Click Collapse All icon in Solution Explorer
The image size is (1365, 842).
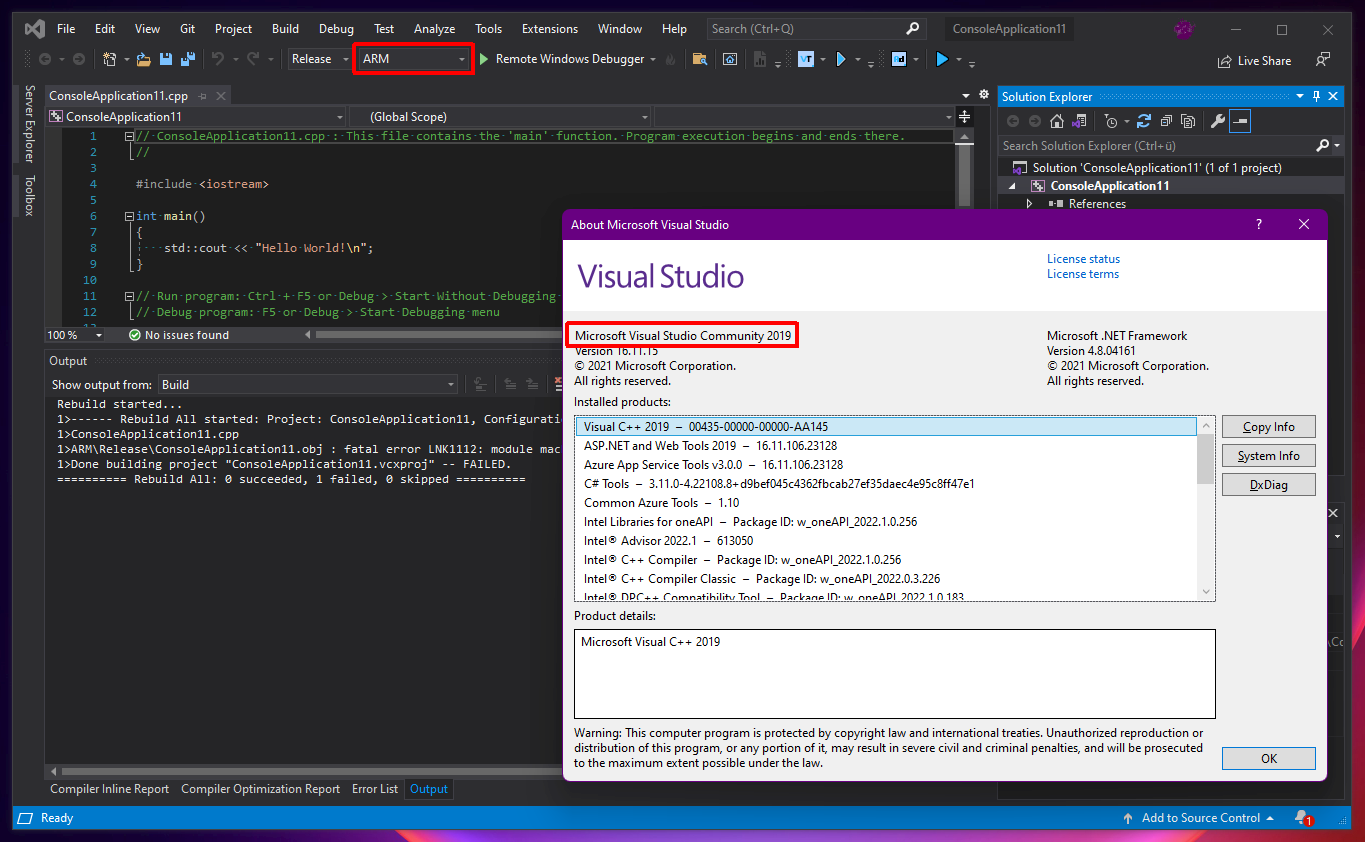[1166, 121]
